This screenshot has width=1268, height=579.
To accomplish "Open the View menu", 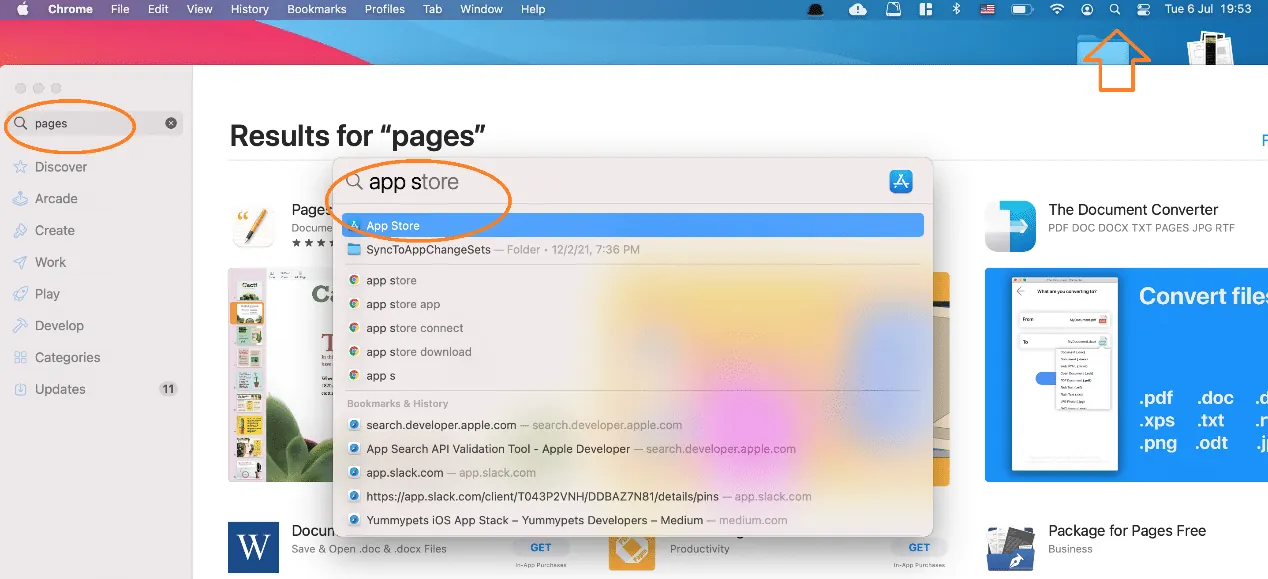I will click(x=200, y=9).
